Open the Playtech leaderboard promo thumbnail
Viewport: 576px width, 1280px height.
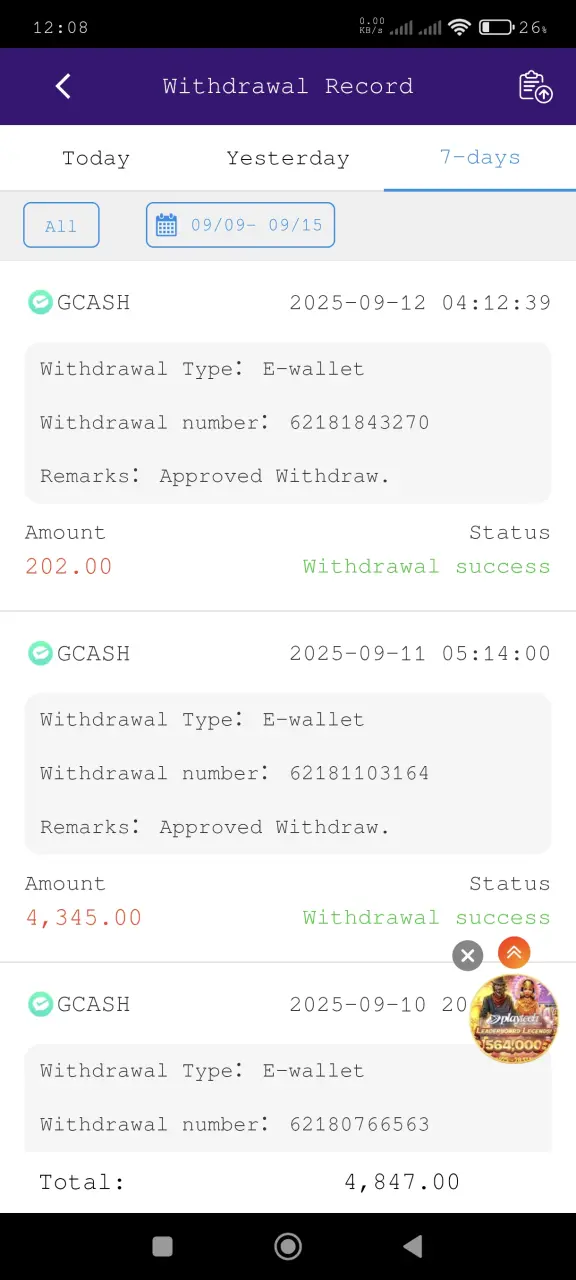514,1018
